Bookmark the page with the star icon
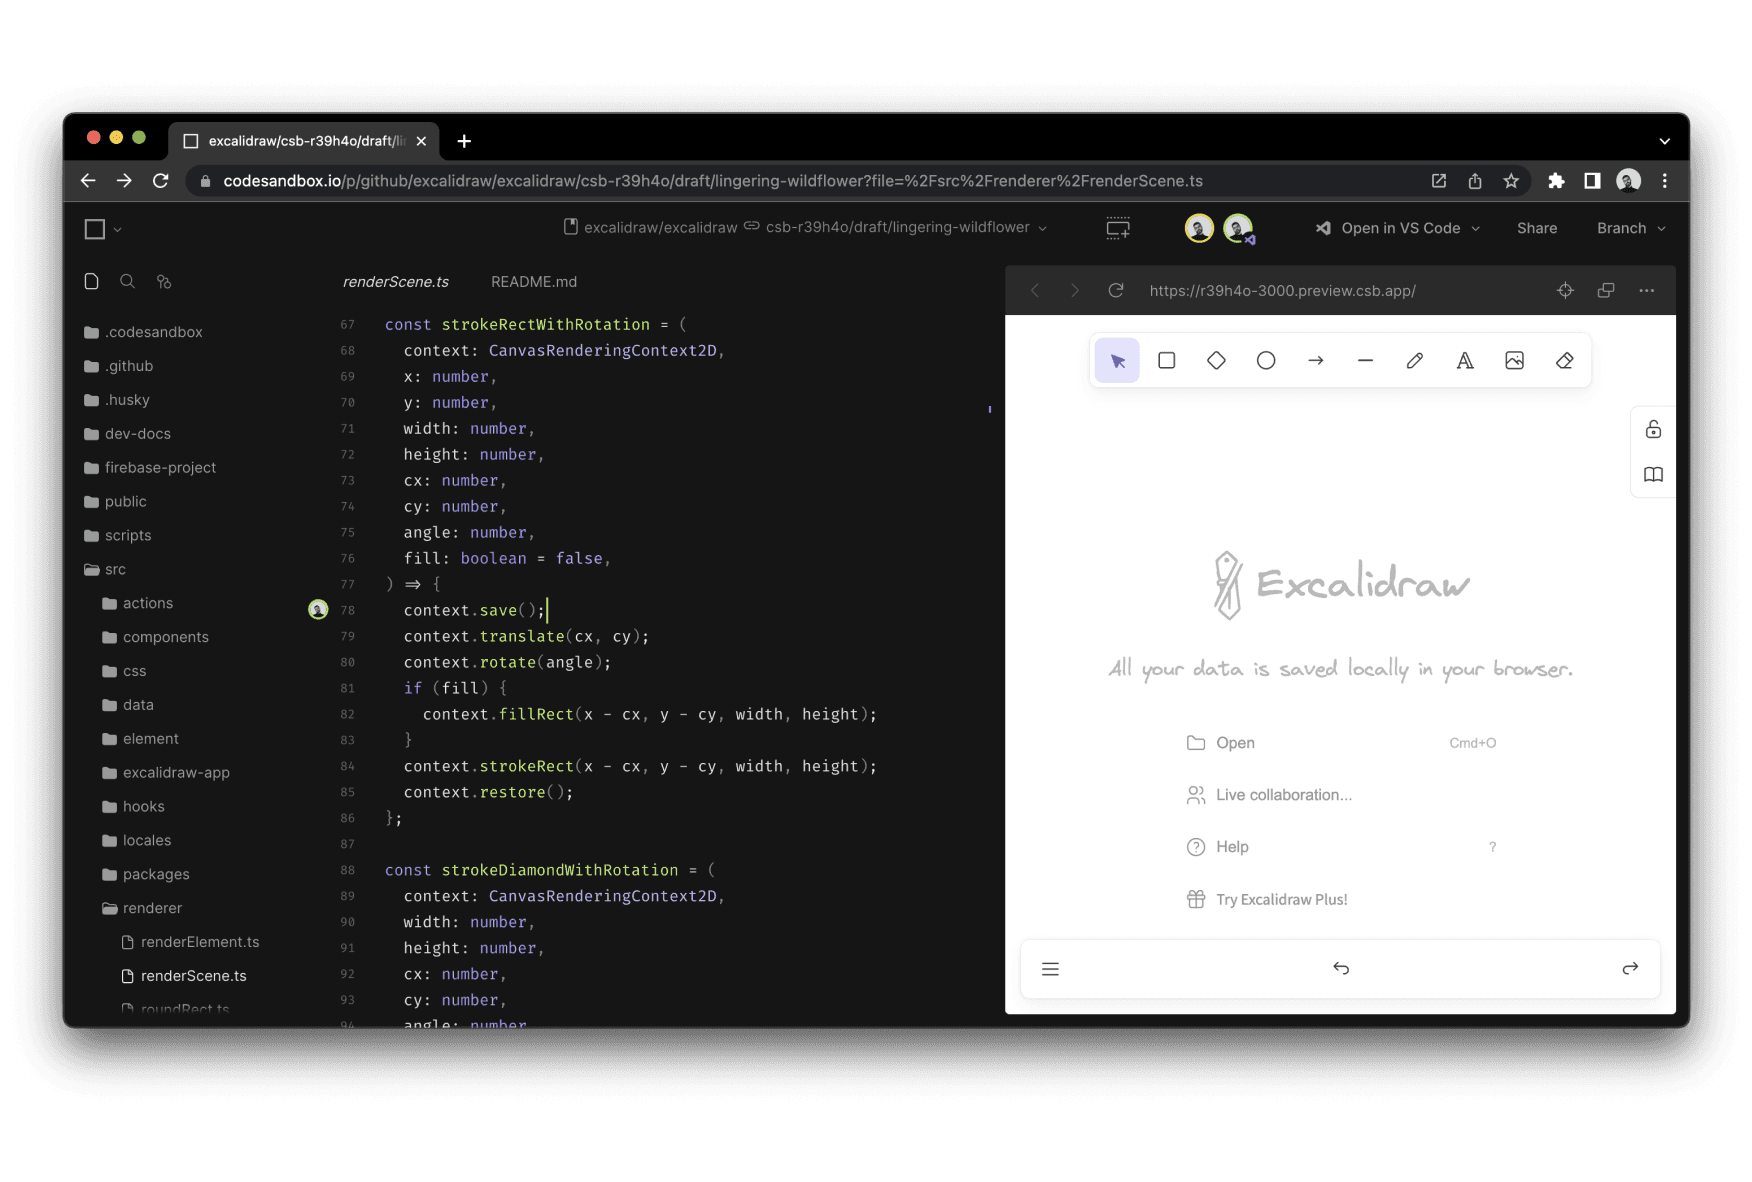The width and height of the screenshot is (1752, 1182). click(x=1511, y=181)
